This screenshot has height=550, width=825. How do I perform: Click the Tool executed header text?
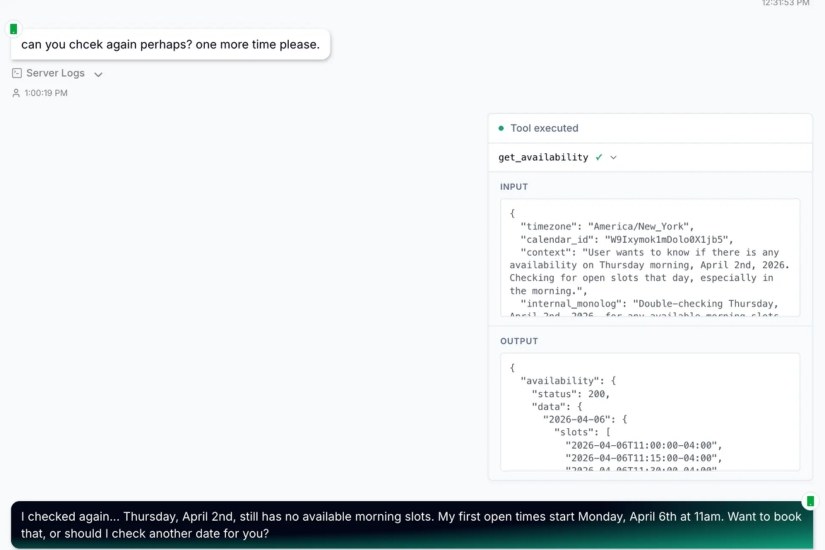tap(544, 128)
